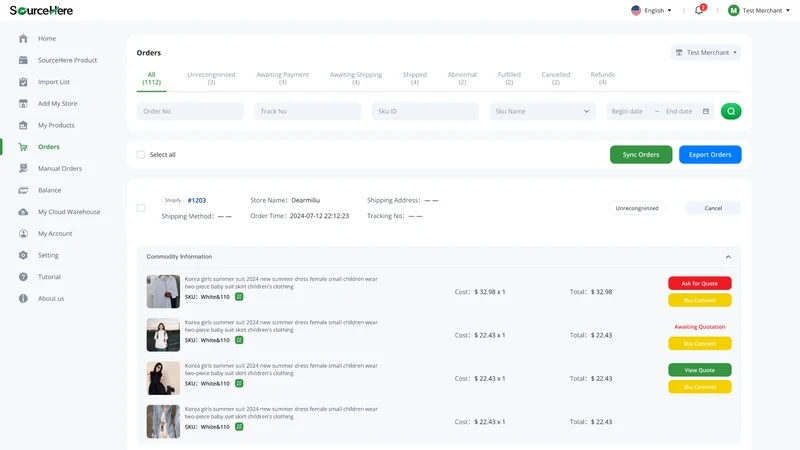
Task: Click green SKU icon on Awaiting Quotation item
Action: [239, 340]
